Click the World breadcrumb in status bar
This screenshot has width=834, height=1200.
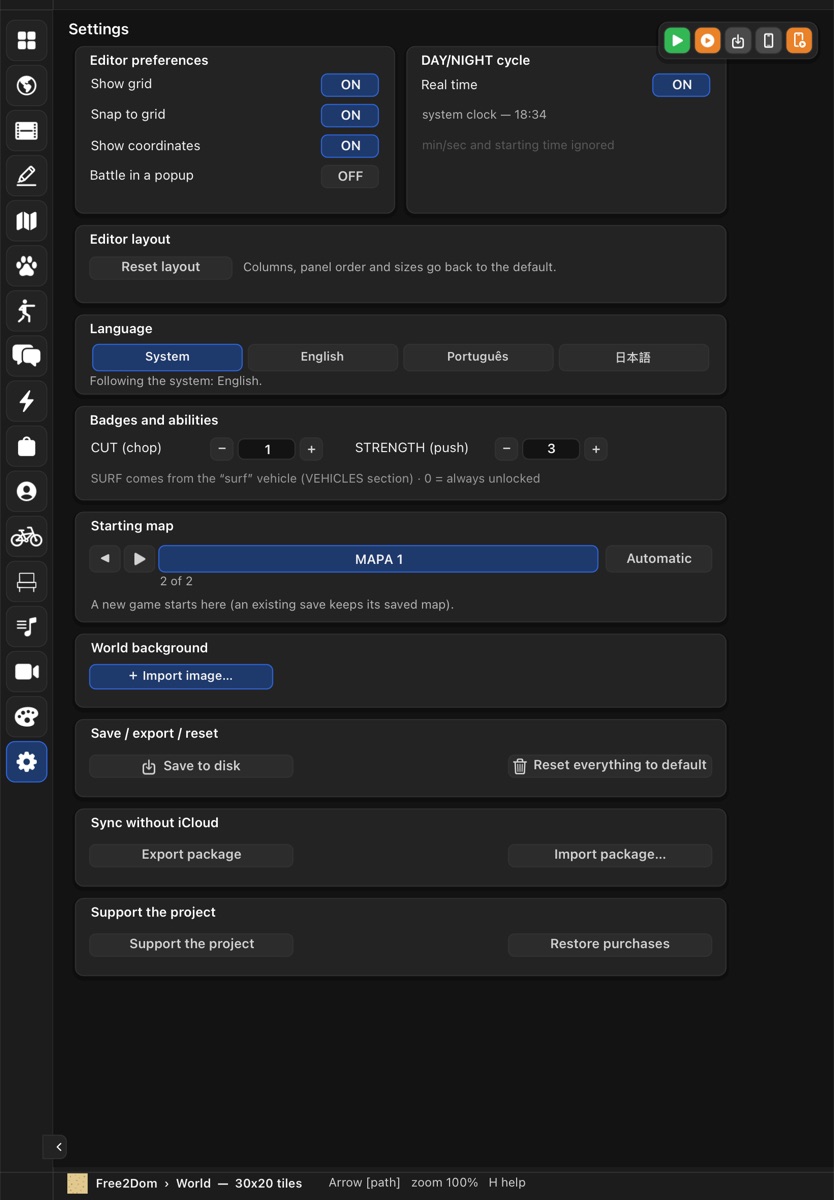point(193,1183)
